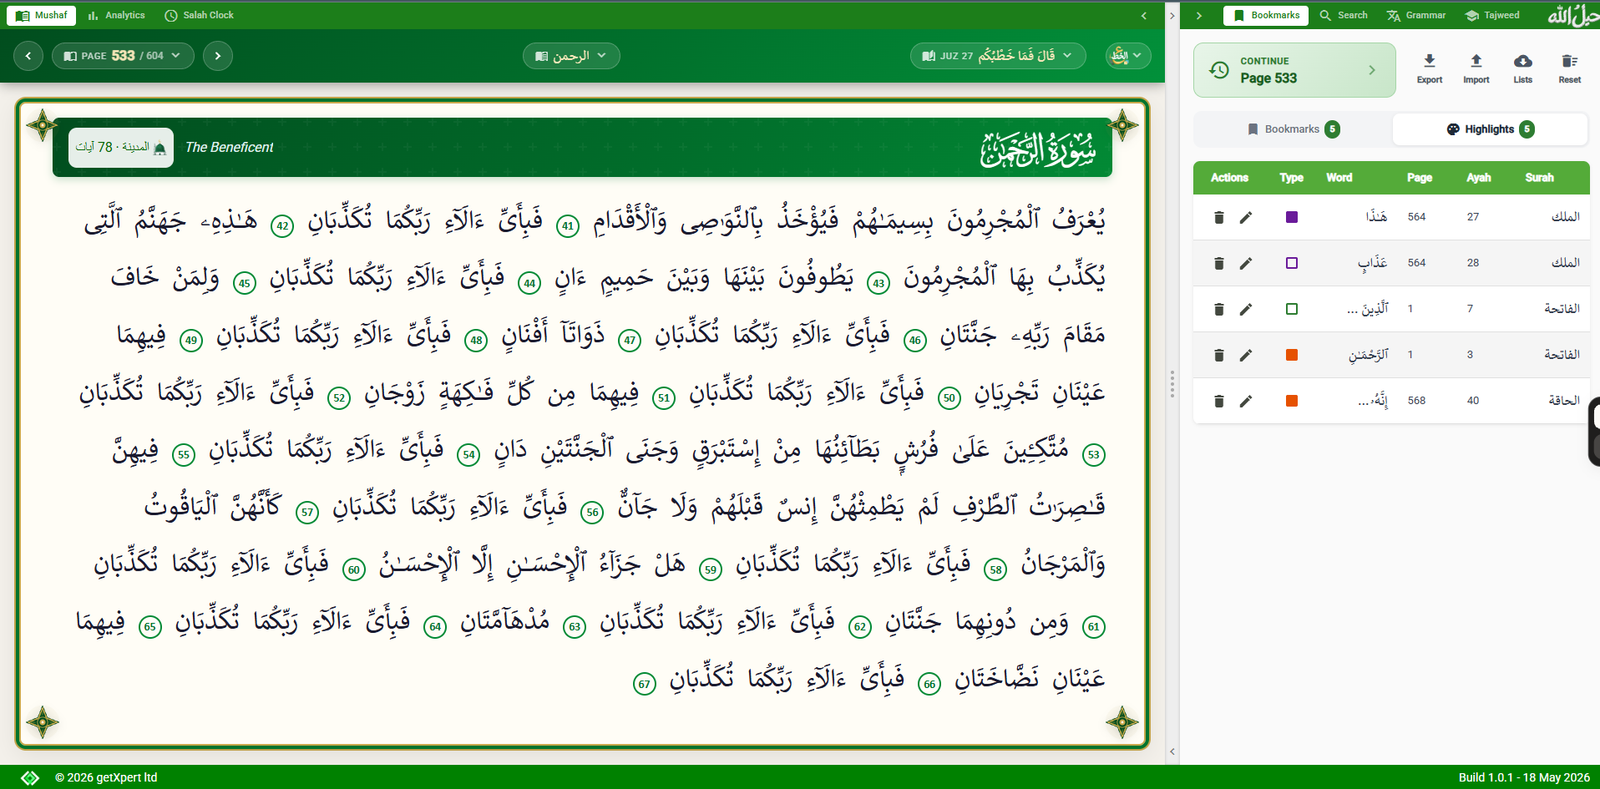1600x789 pixels.
Task: Click the ayah 55 verse marker
Action: click(x=183, y=455)
